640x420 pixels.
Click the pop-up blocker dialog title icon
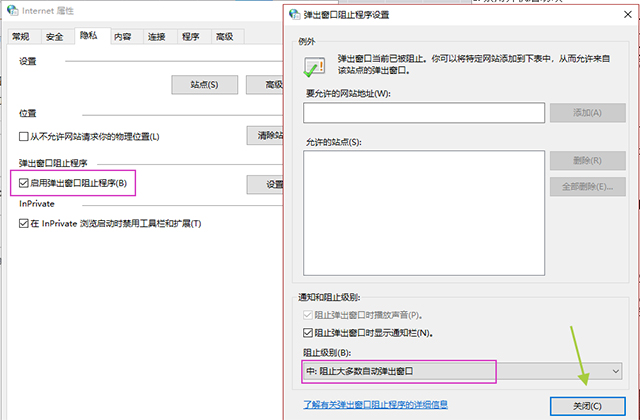click(x=294, y=14)
